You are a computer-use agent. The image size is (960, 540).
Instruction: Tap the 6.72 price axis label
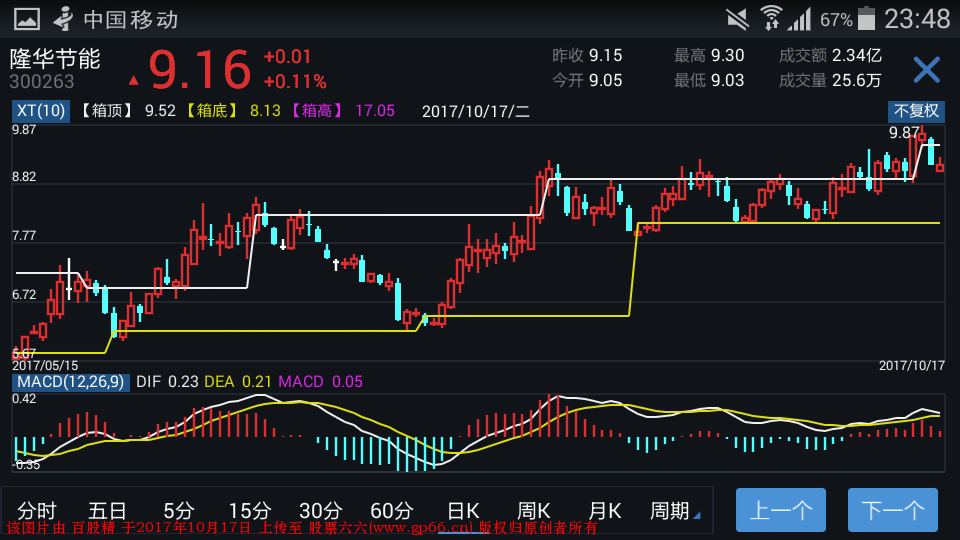tap(24, 294)
